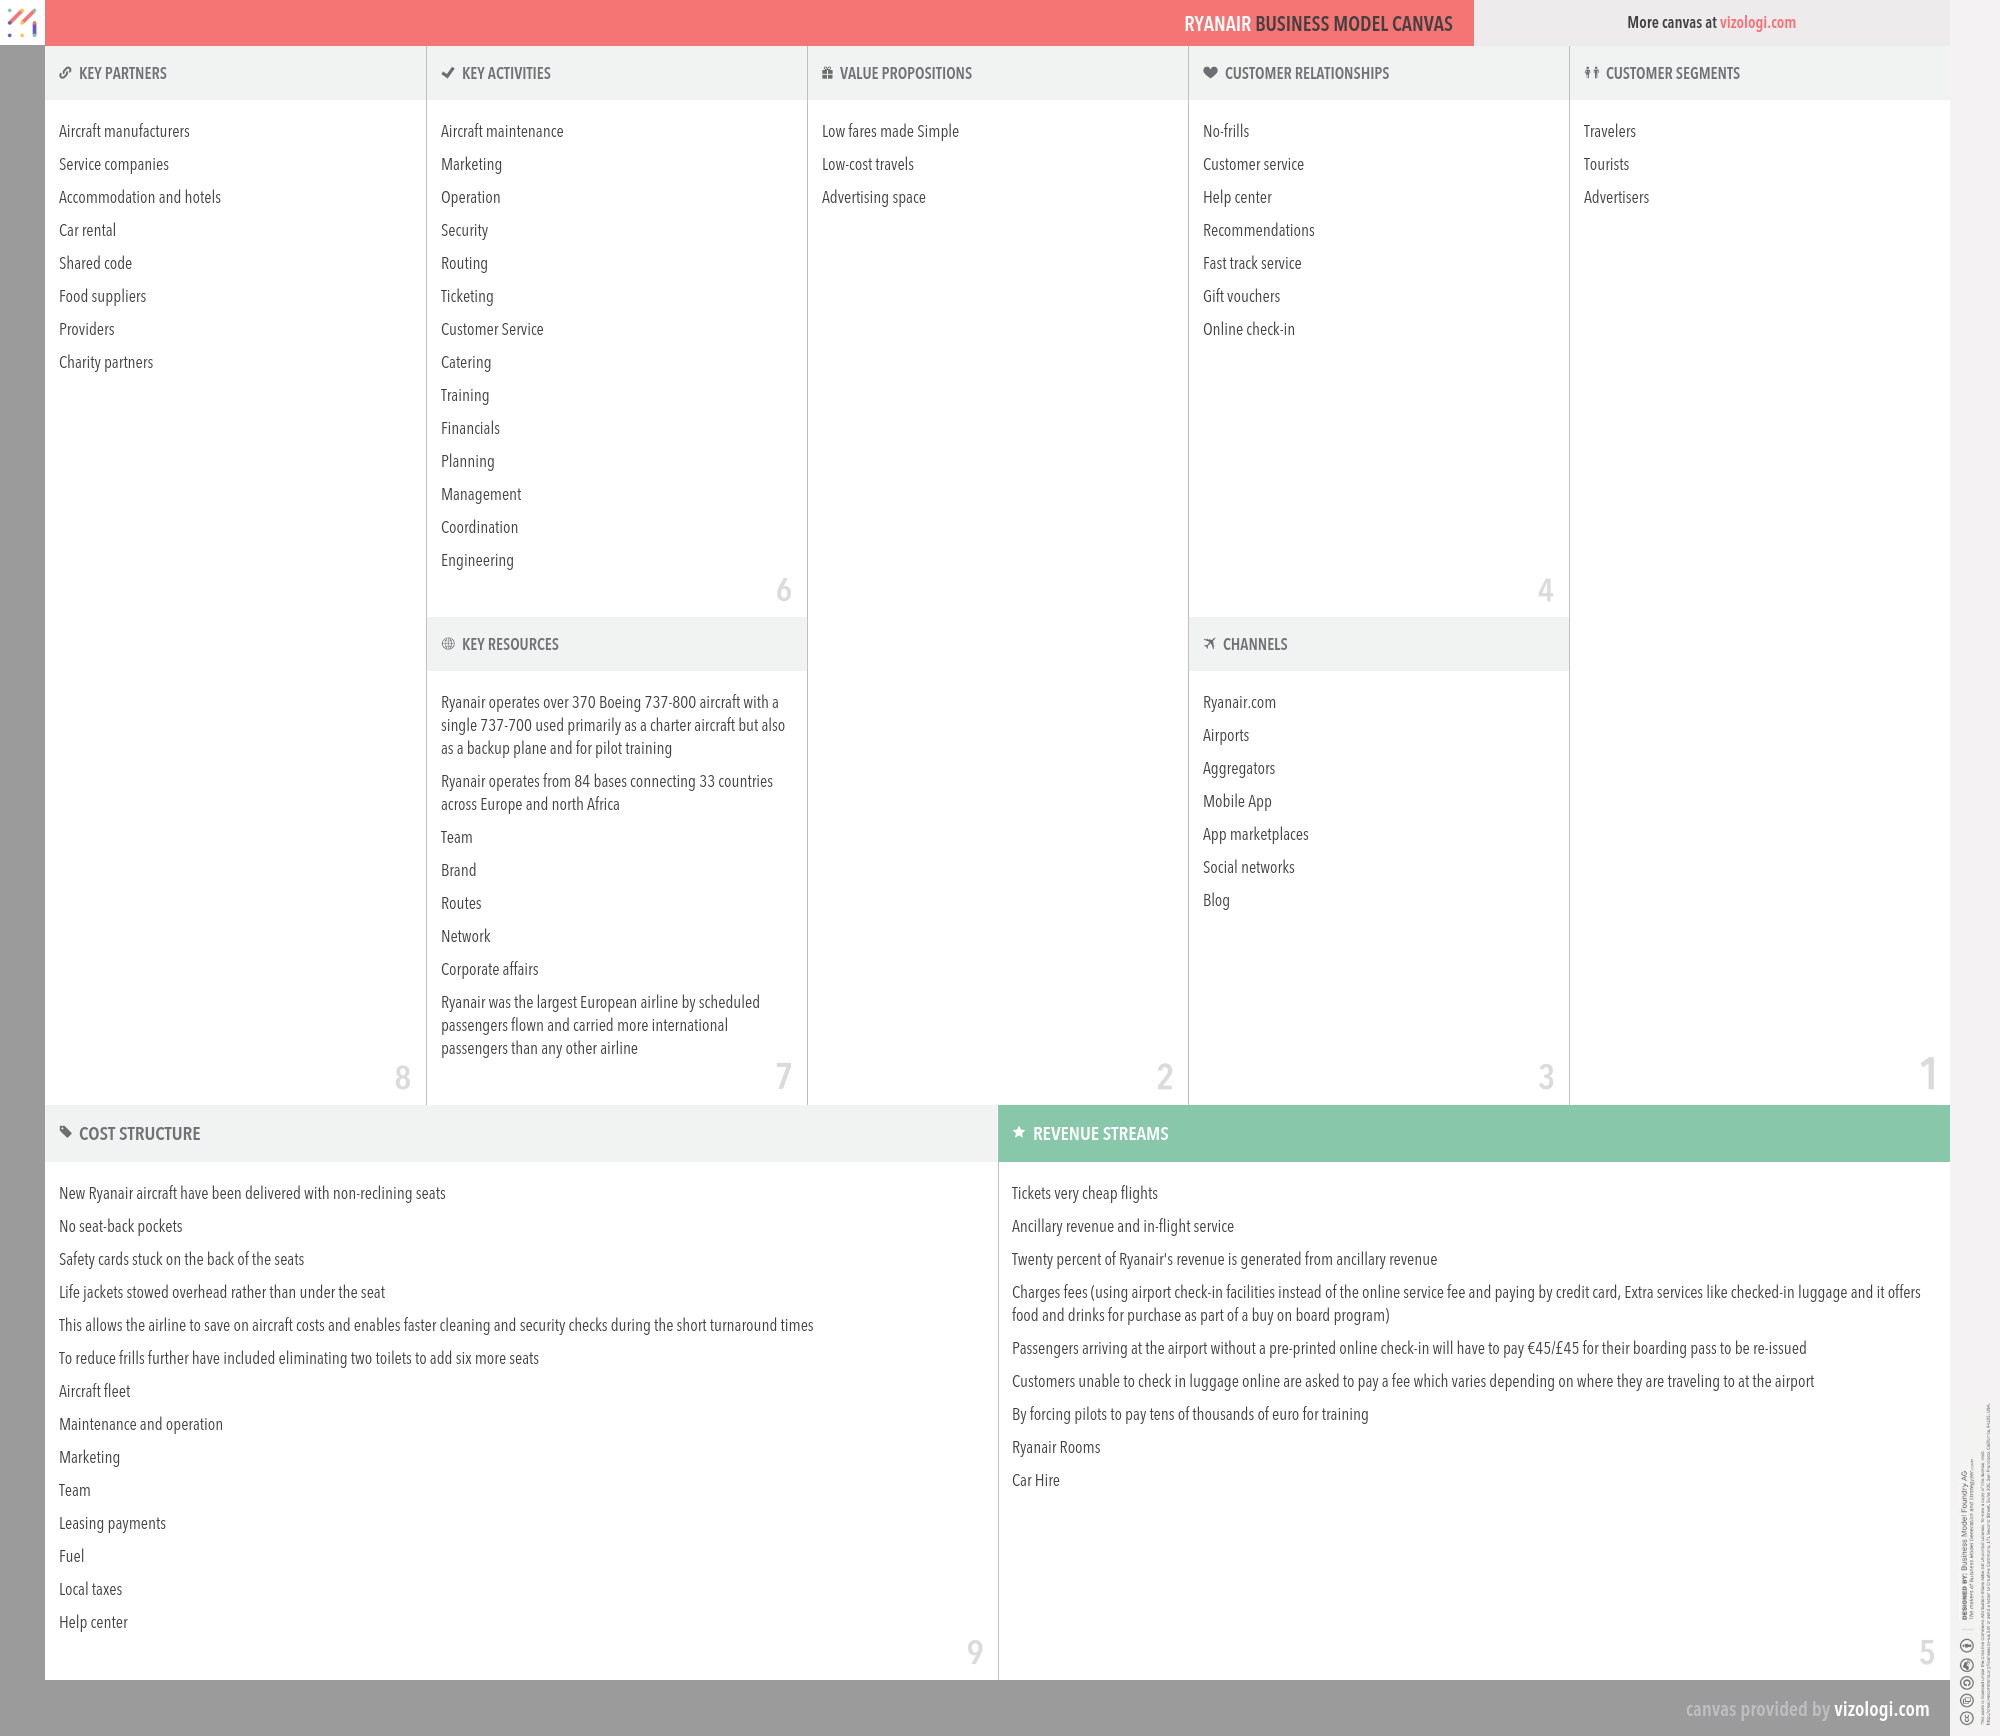The image size is (2000, 1736).
Task: Click 'Help center' under Customer Relationships
Action: pos(1237,197)
